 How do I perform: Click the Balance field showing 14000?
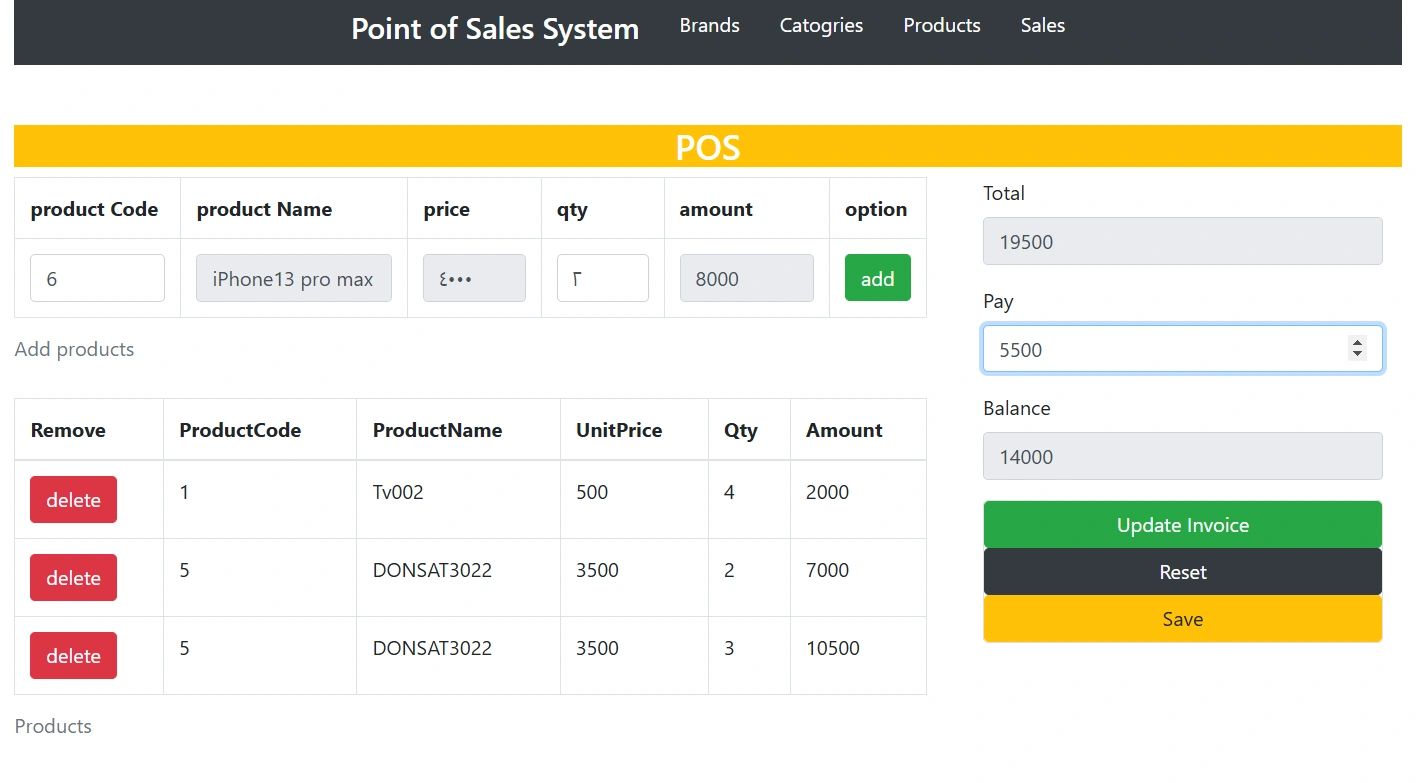[x=1182, y=456]
